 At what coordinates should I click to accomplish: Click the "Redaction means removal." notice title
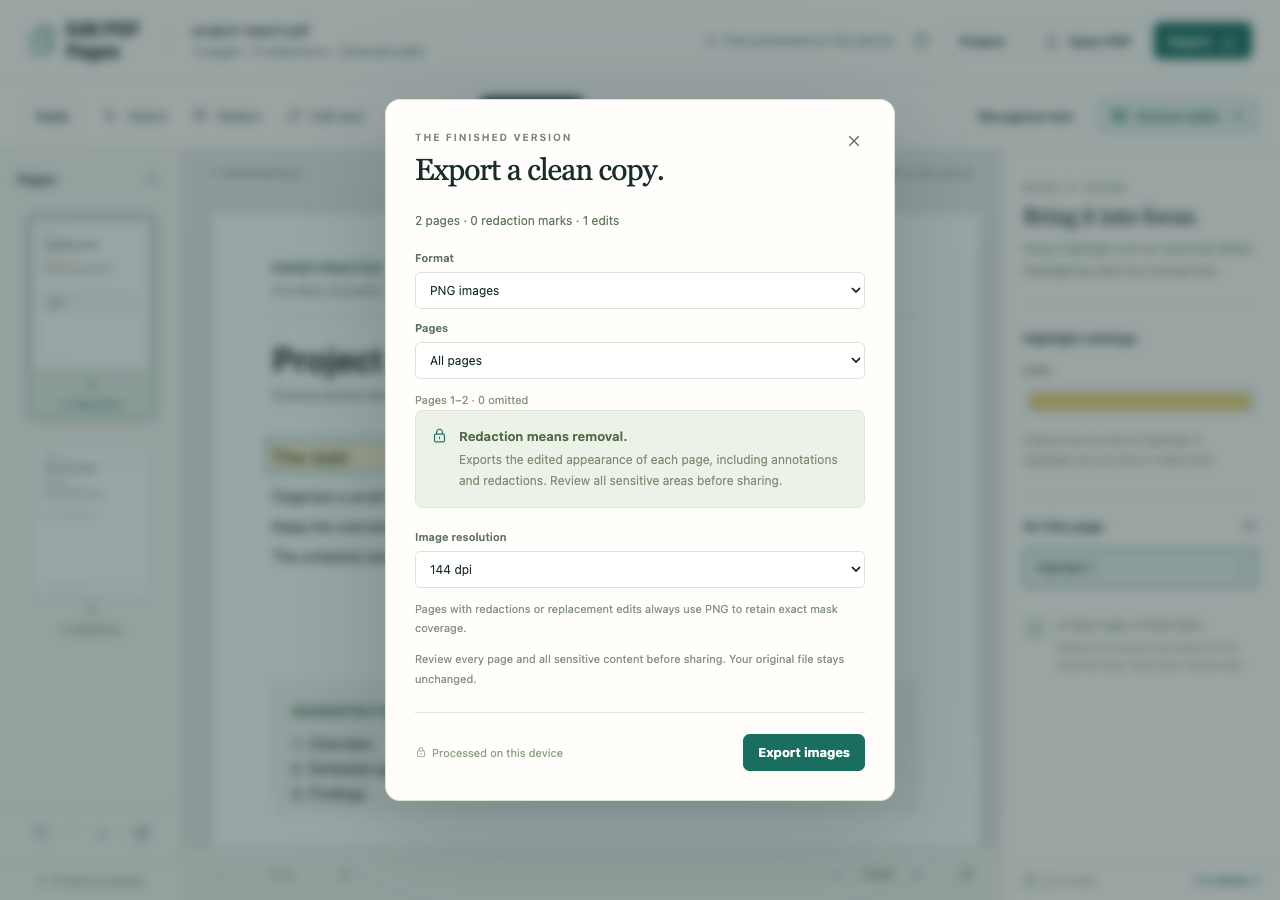click(543, 437)
